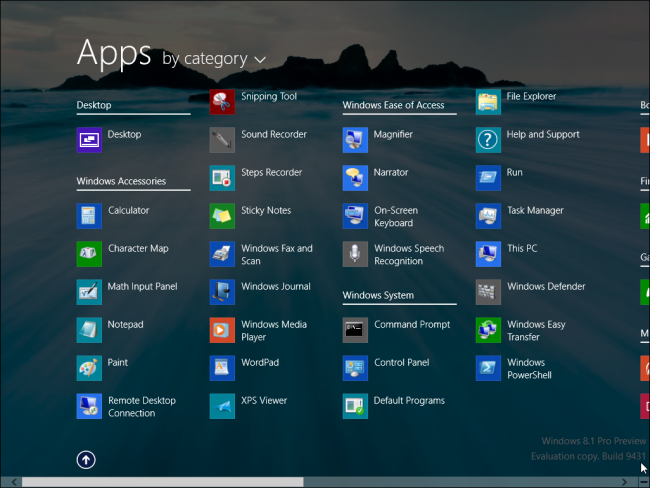The height and width of the screenshot is (488, 650).
Task: Open Windows PowerShell icon
Action: pyautogui.click(x=488, y=368)
